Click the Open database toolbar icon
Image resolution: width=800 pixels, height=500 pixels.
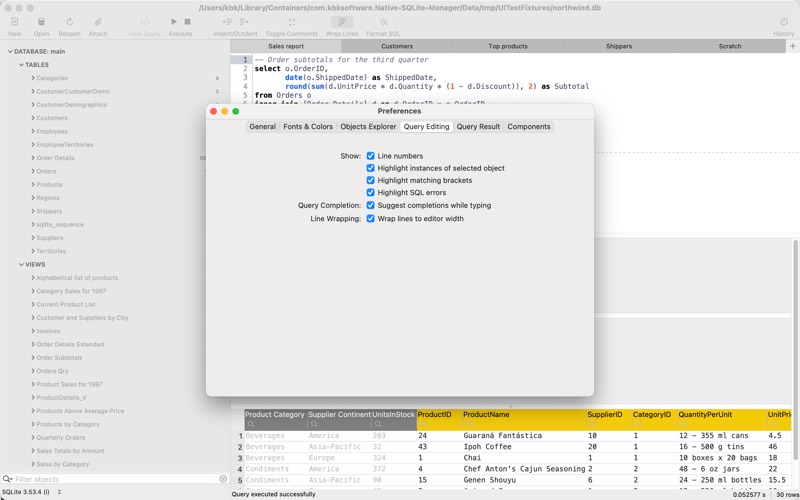pos(41,22)
